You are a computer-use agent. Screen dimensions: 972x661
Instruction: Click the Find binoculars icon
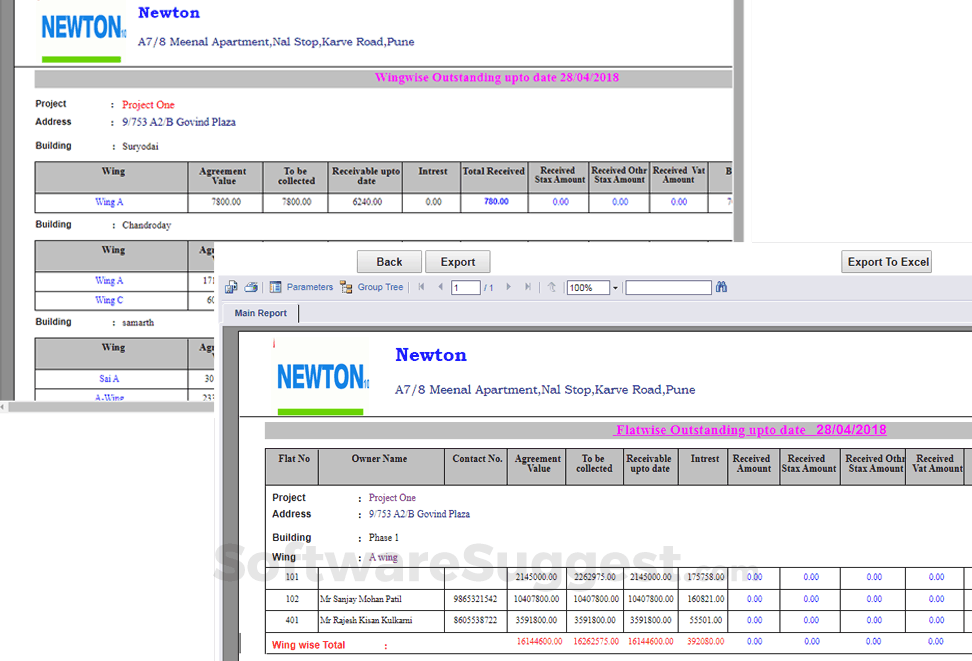click(721, 287)
